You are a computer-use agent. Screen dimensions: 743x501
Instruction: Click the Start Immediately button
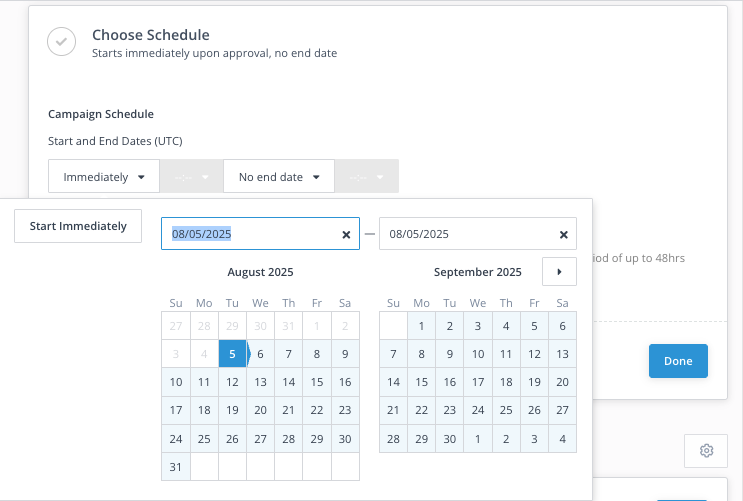[78, 226]
